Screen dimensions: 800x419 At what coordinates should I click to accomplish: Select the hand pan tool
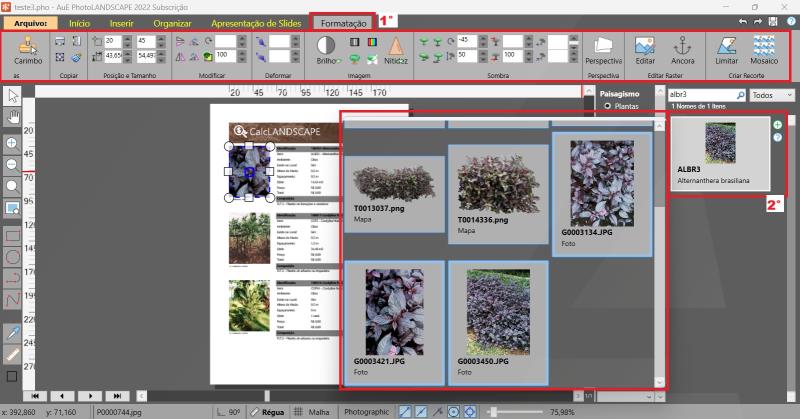point(12,117)
